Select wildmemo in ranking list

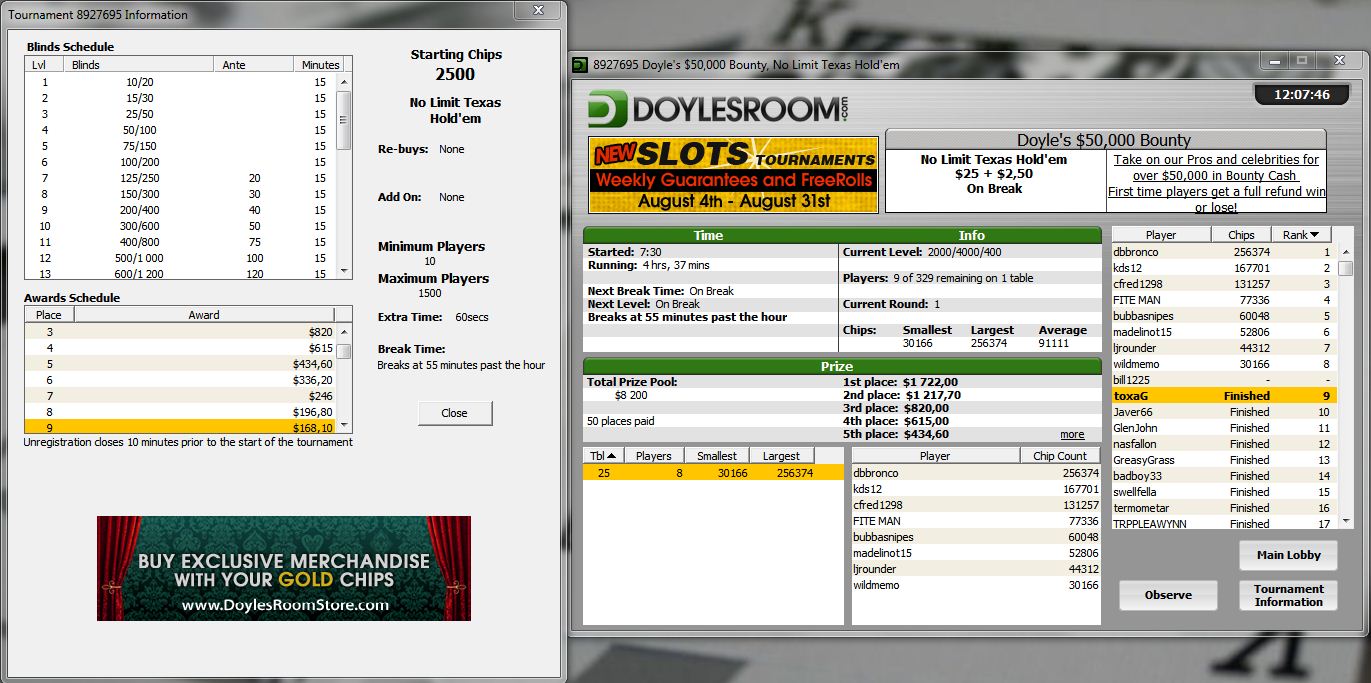[1224, 364]
